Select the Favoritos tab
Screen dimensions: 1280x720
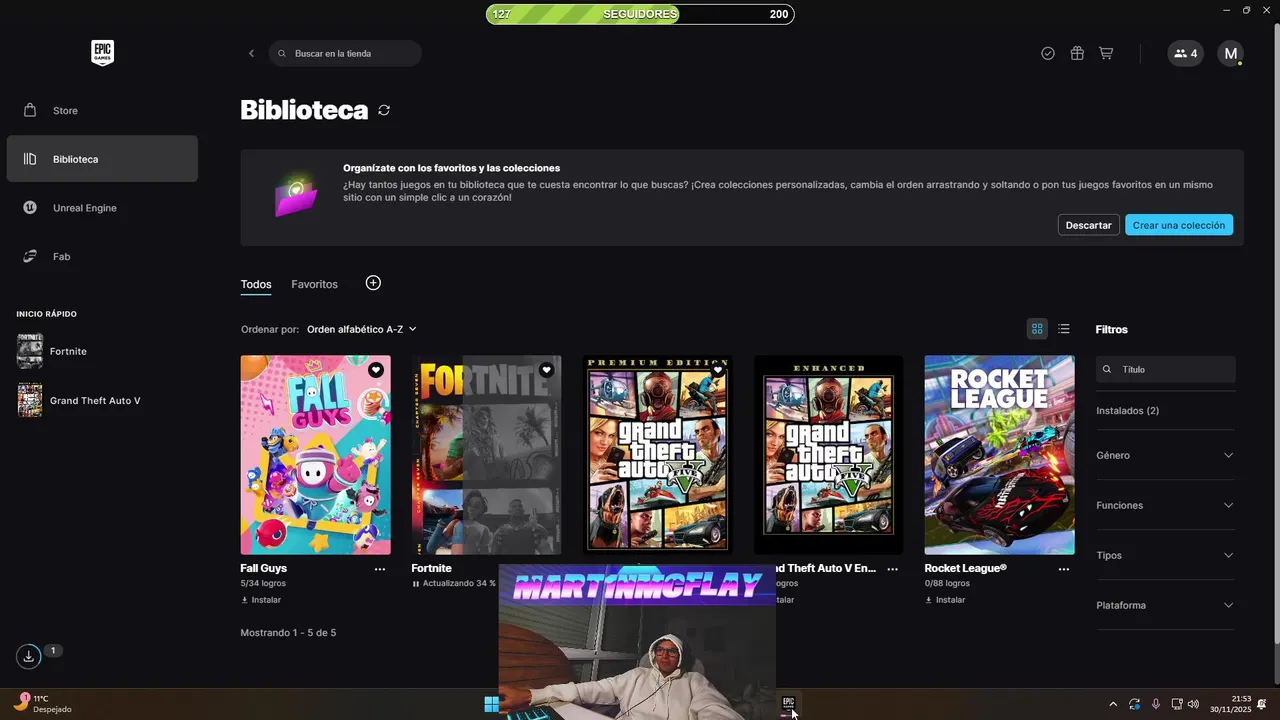[314, 284]
